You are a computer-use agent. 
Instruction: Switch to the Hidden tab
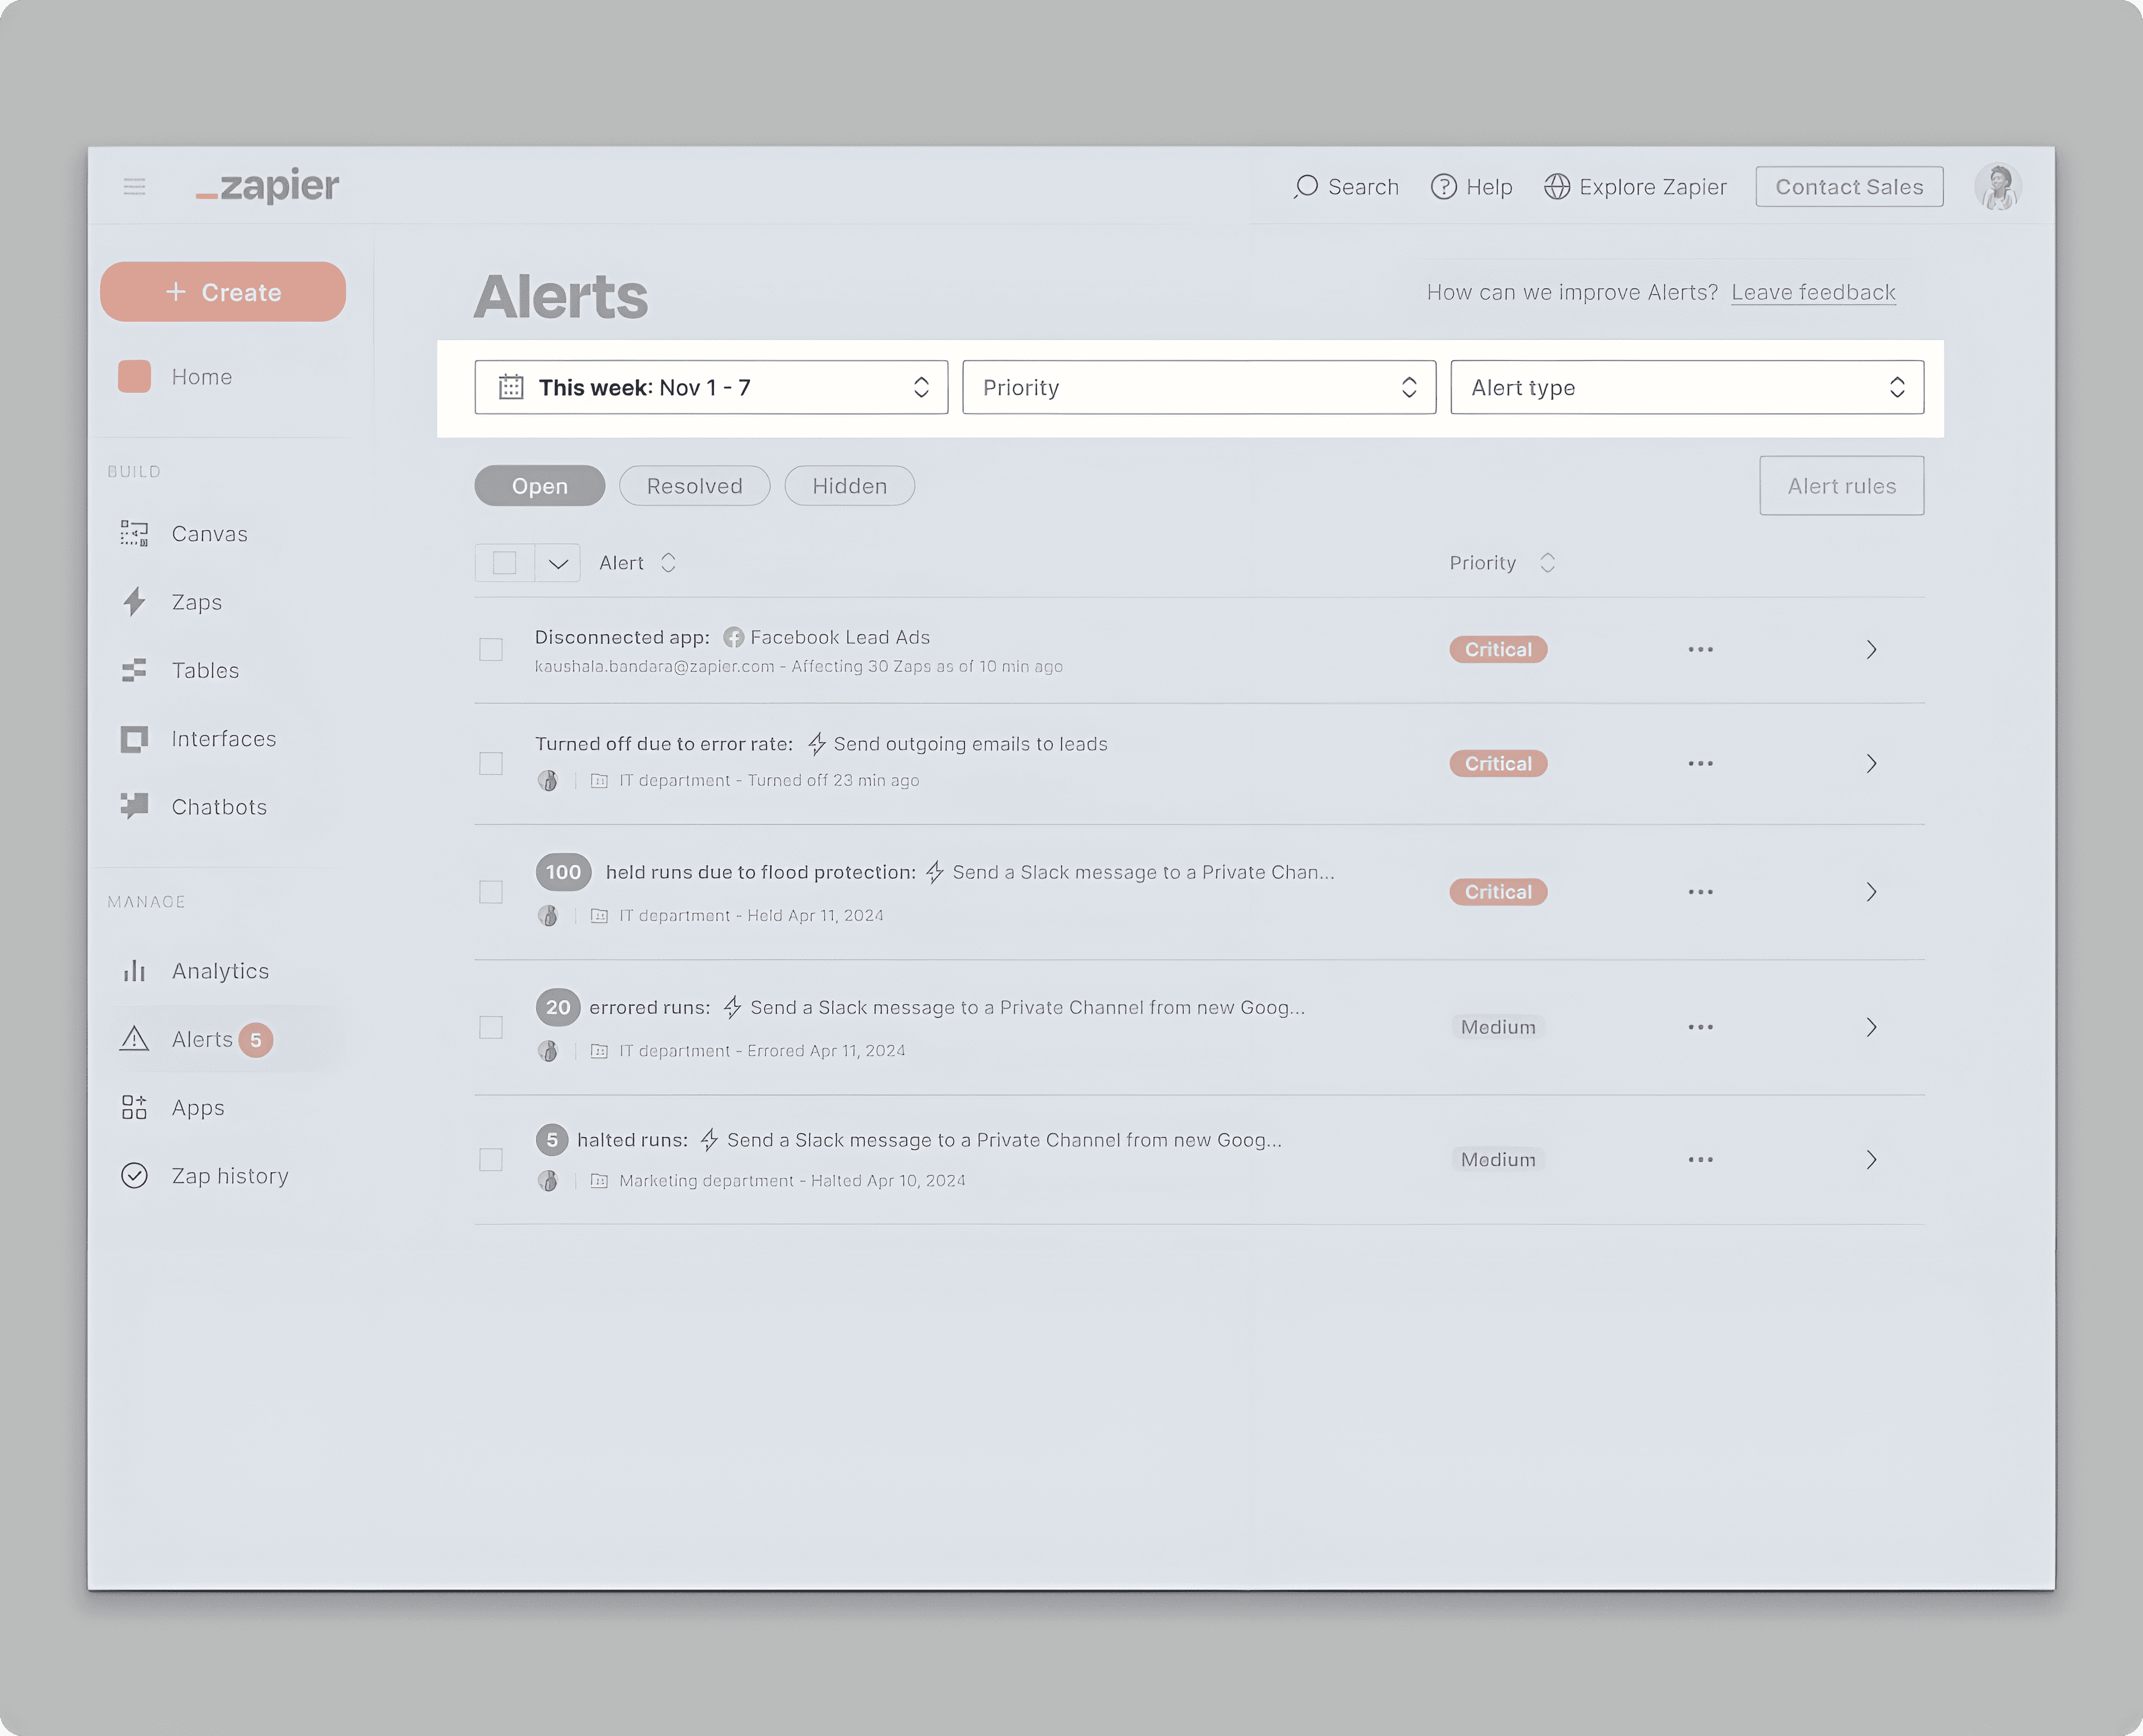pos(849,486)
